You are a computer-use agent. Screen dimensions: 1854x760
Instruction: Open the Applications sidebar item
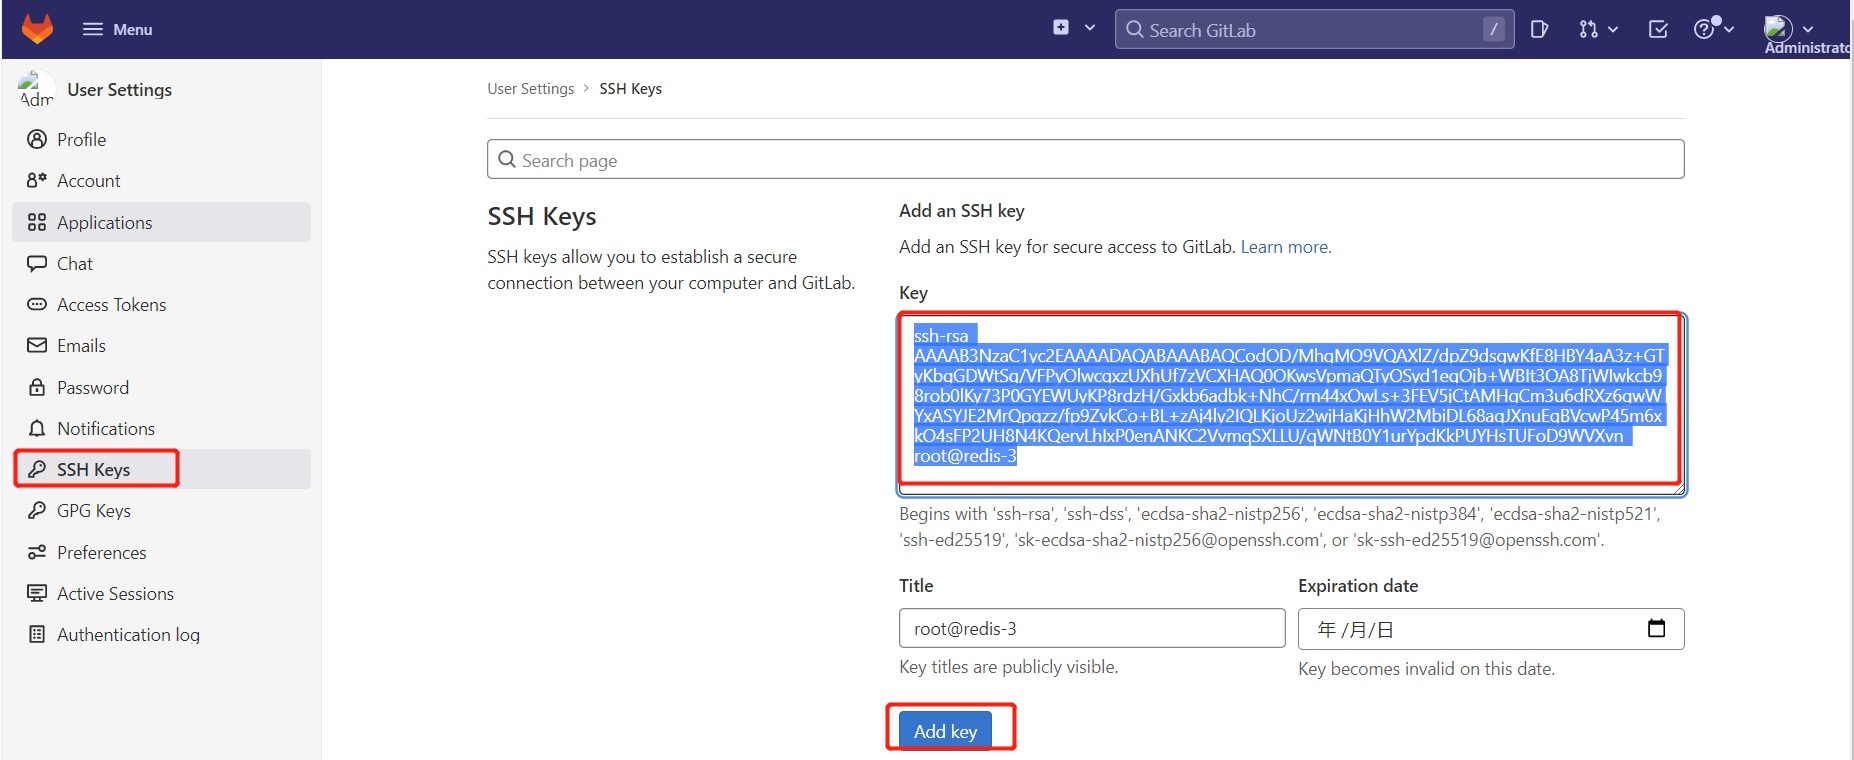point(162,222)
